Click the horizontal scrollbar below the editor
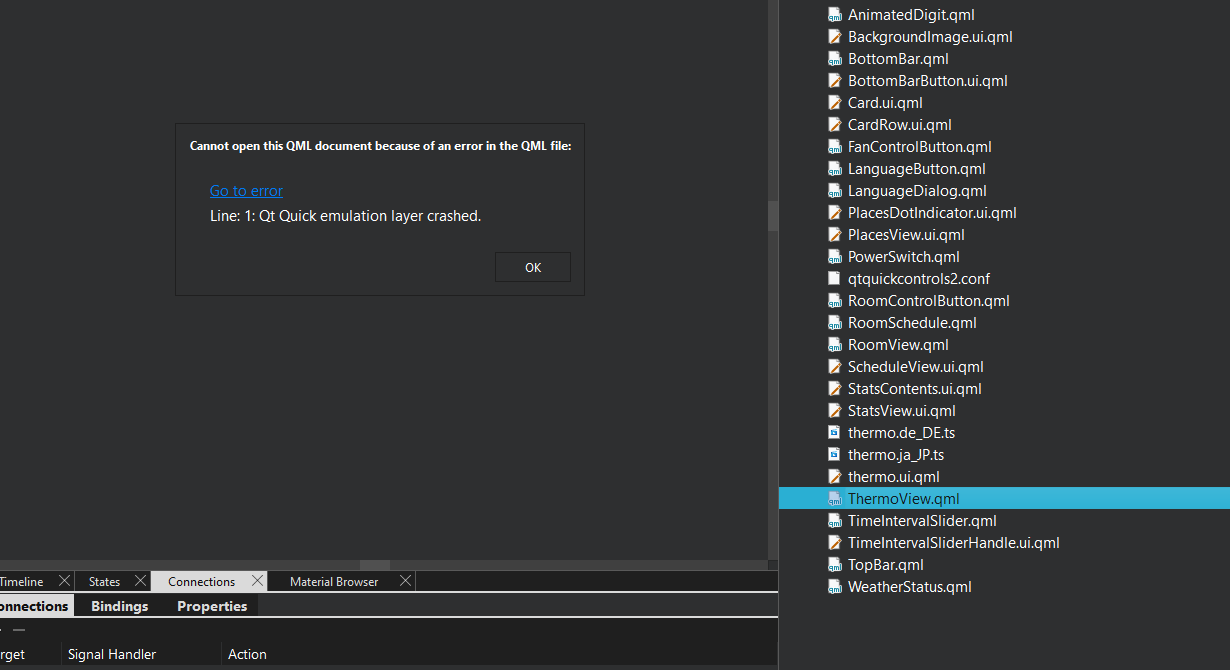 [375, 565]
